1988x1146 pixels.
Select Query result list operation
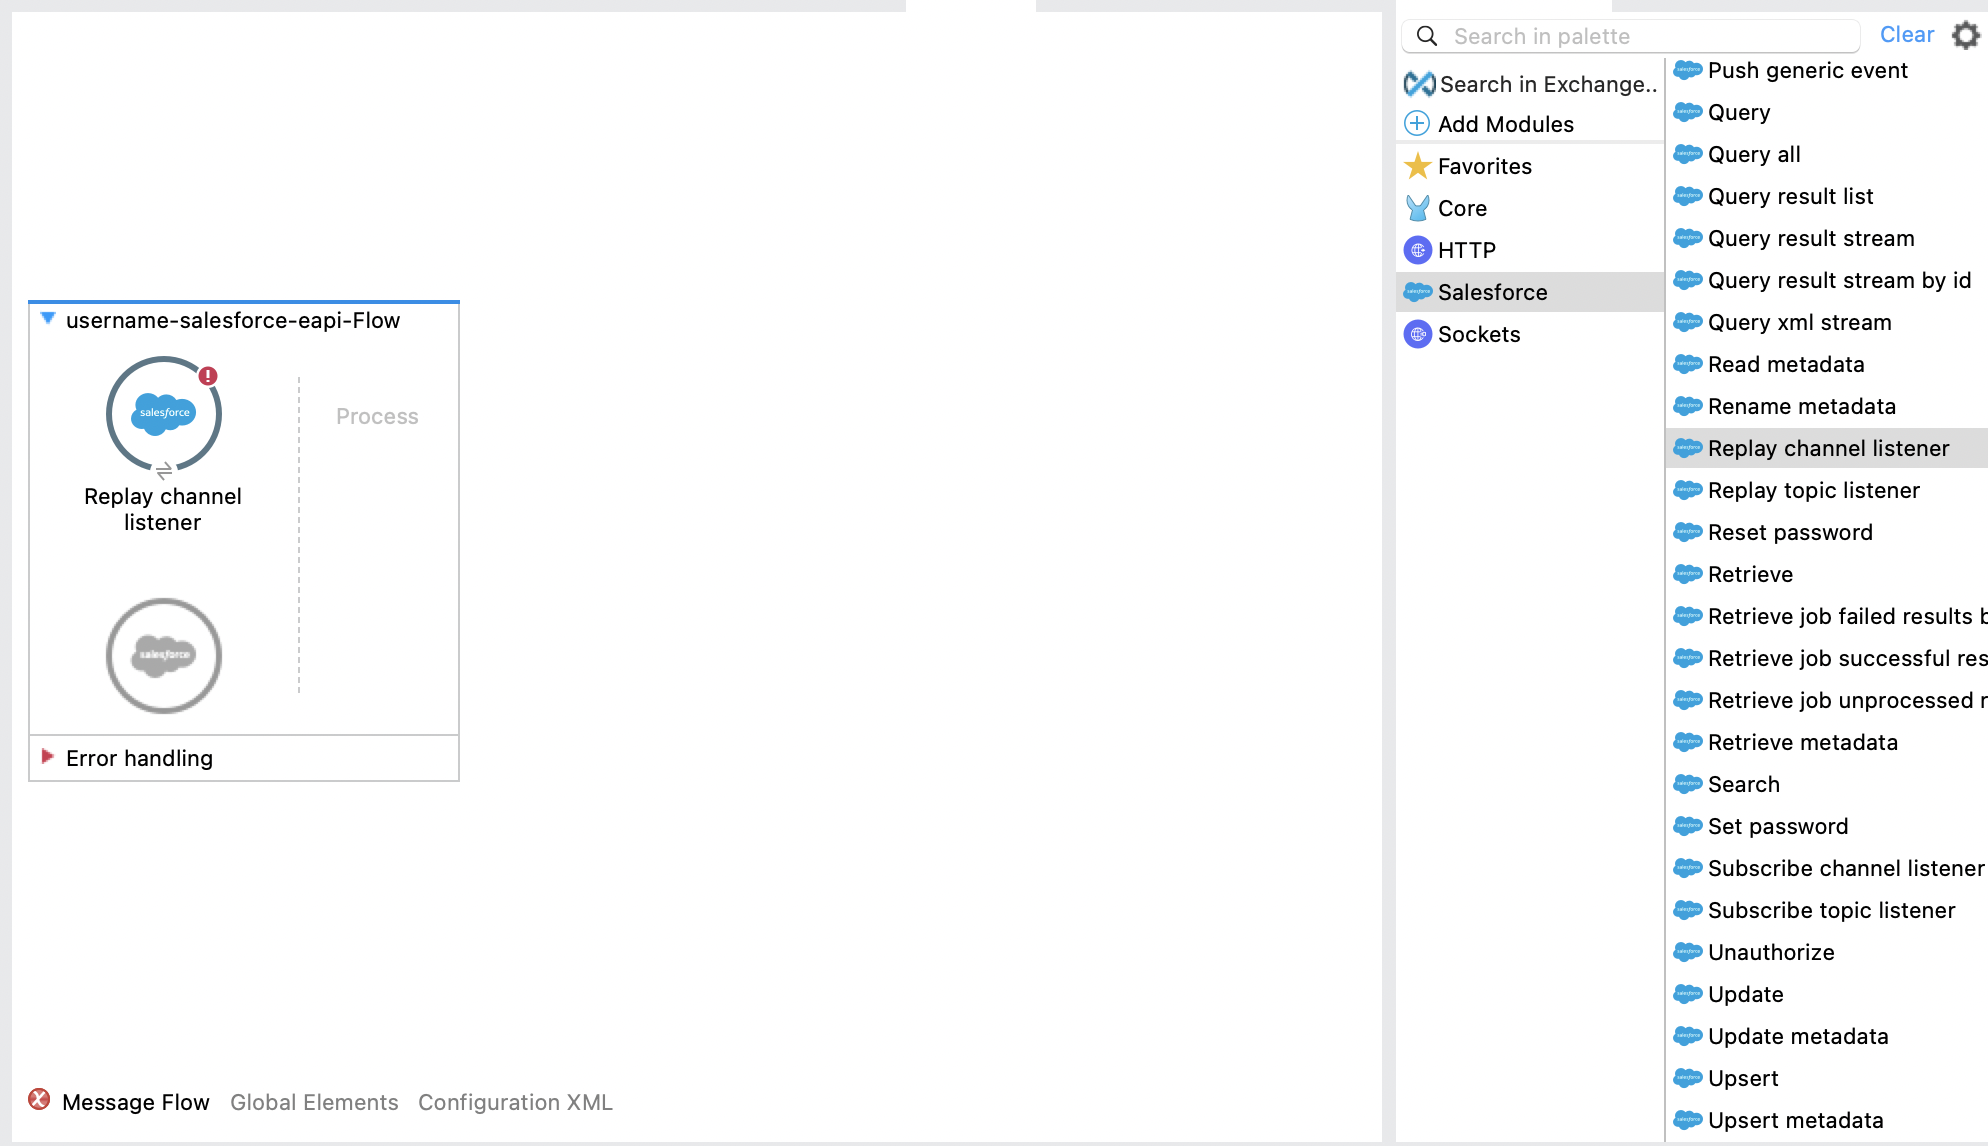coord(1827,196)
